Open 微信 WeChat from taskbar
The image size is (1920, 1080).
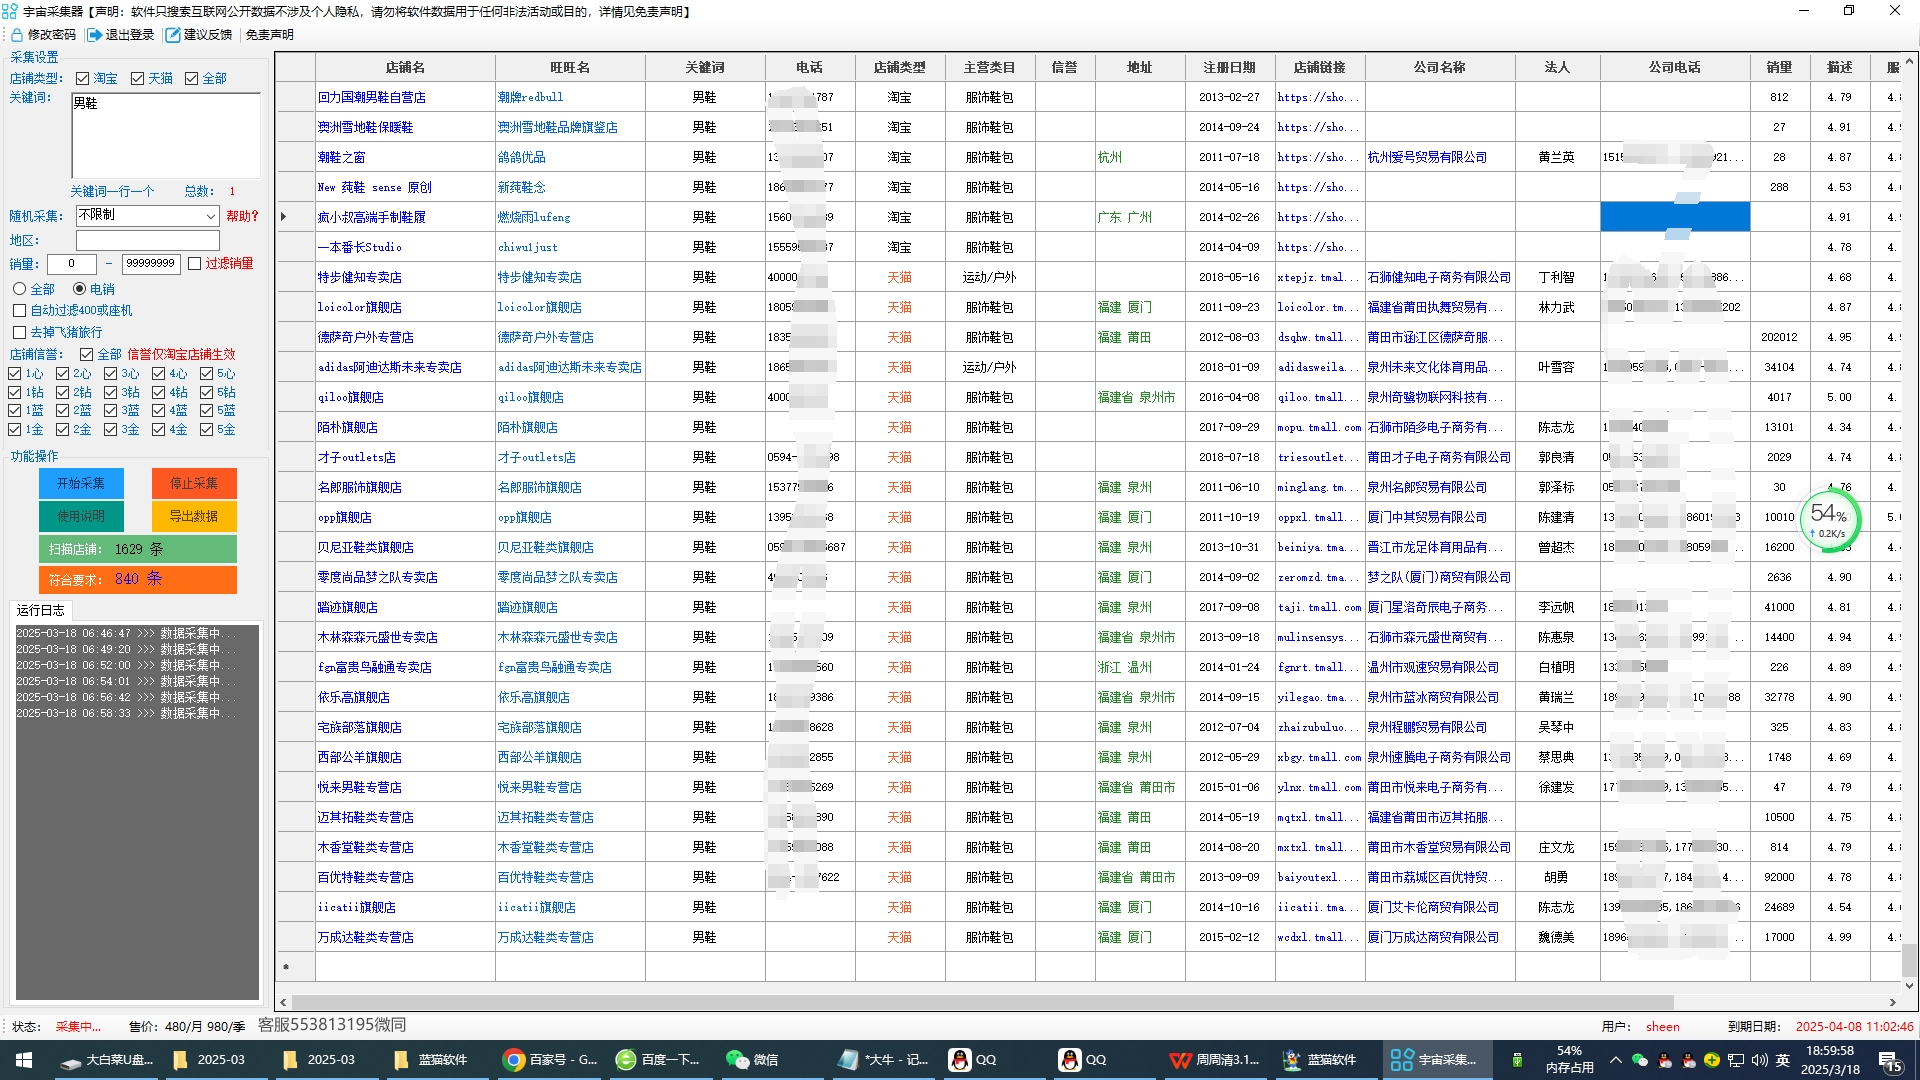coord(753,1060)
